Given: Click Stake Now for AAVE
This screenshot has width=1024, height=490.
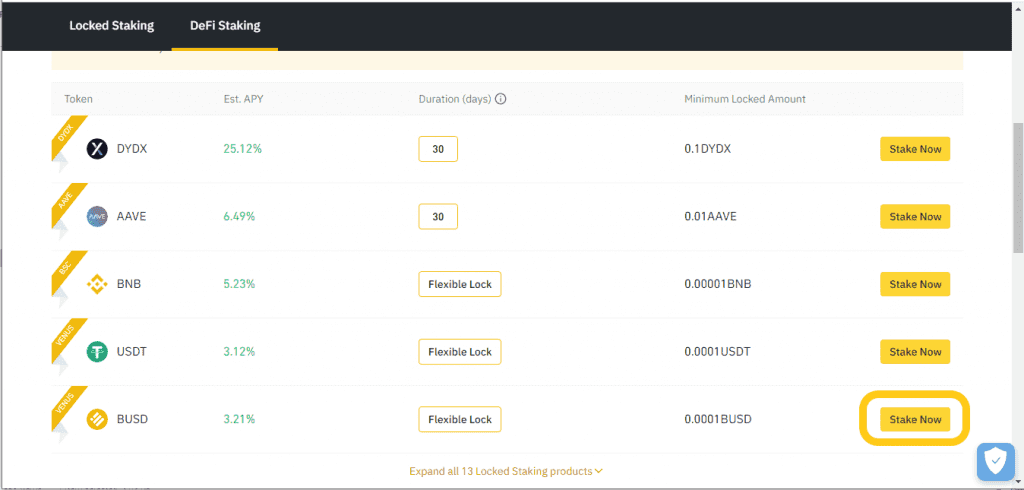Looking at the screenshot, I should (x=915, y=216).
